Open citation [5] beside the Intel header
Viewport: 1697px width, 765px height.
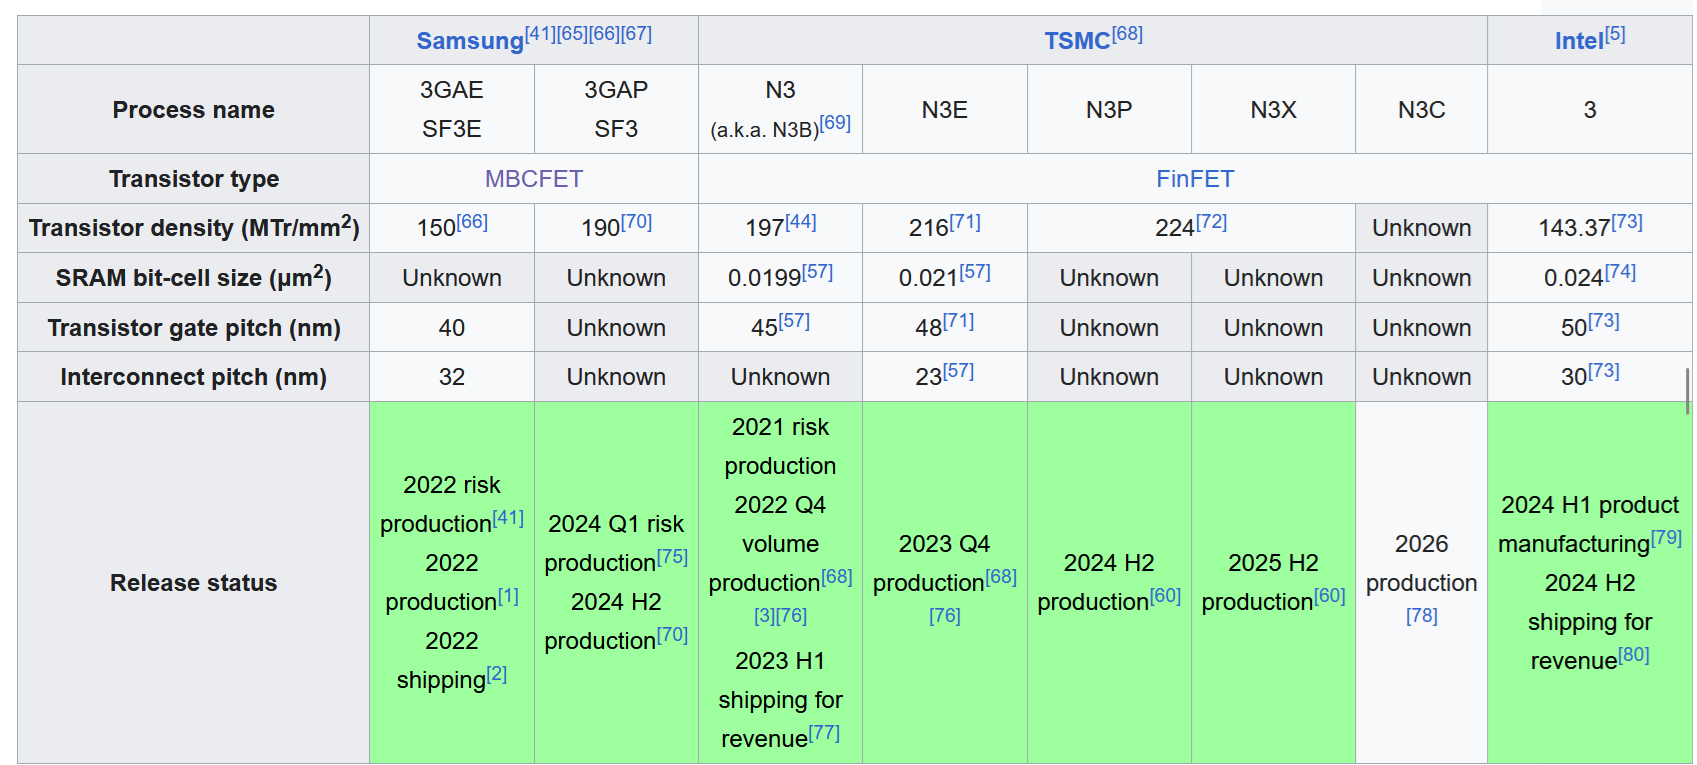[1615, 33]
